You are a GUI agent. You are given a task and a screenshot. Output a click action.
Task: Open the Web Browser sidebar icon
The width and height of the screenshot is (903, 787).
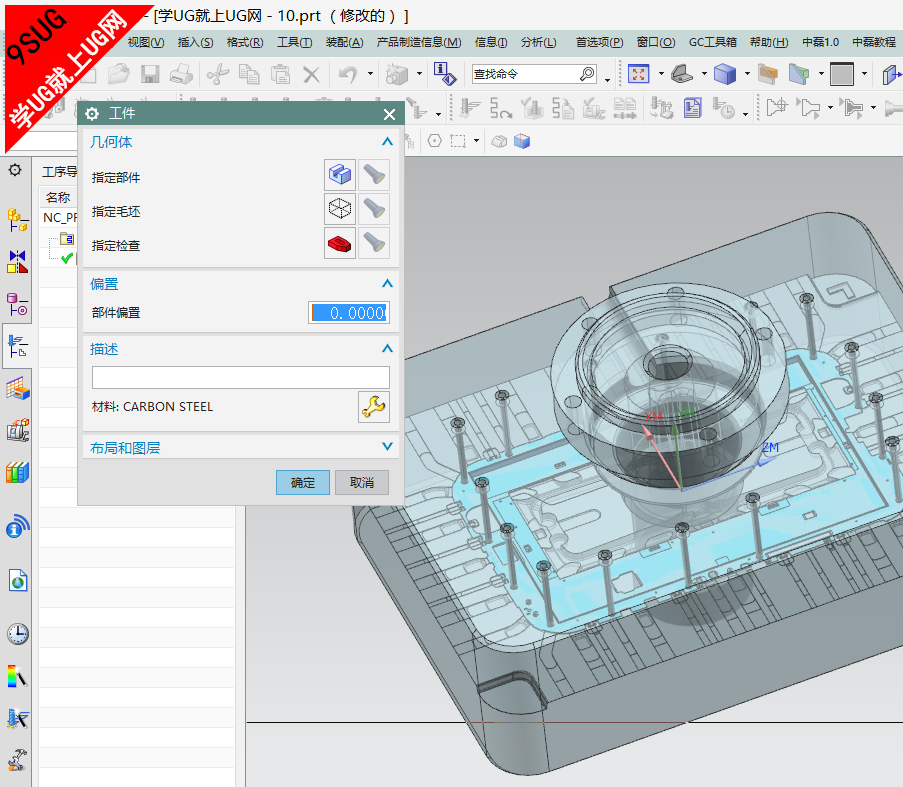[x=17, y=580]
